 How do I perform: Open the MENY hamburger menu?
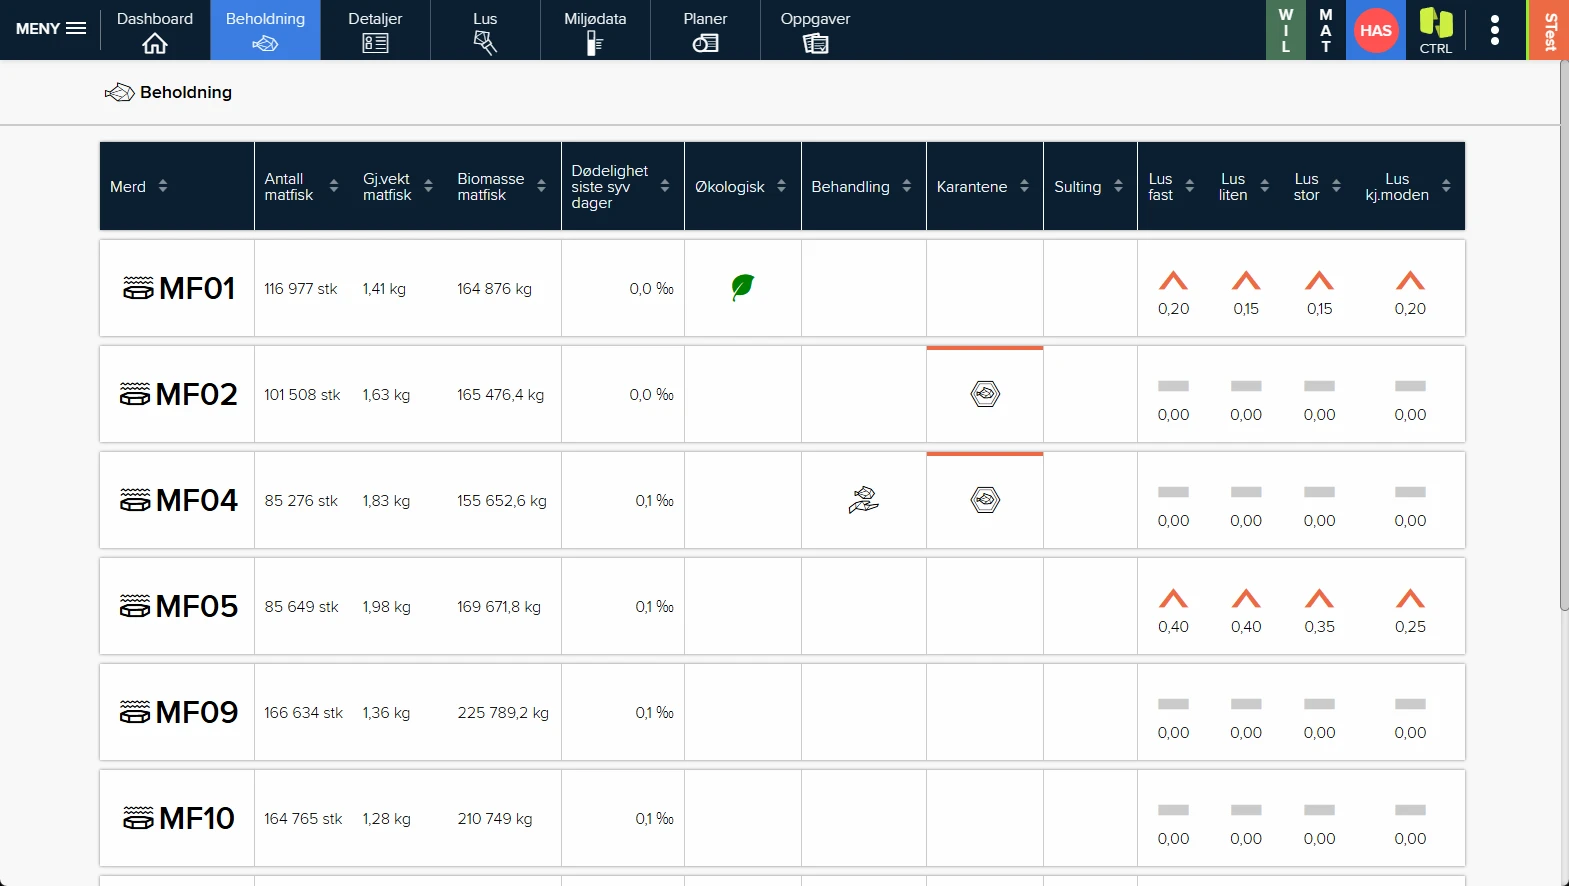(x=50, y=29)
